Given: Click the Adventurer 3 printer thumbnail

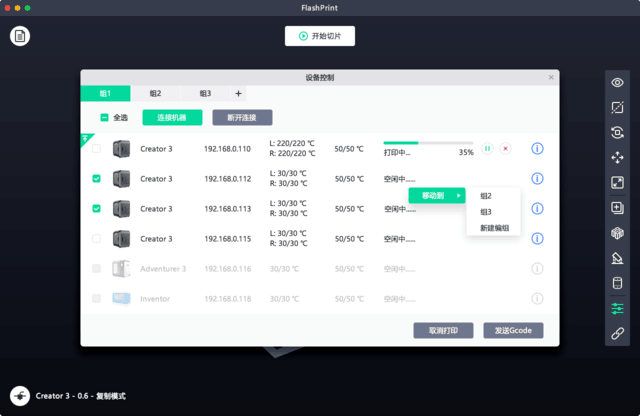Looking at the screenshot, I should 121,269.
